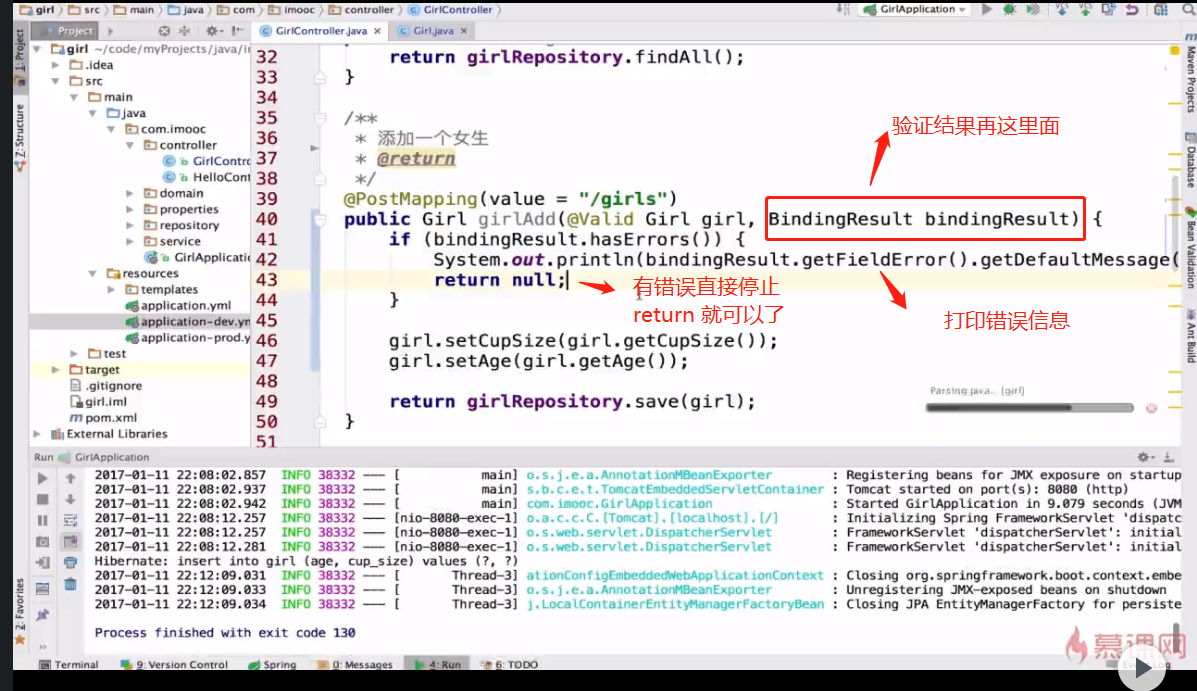The width and height of the screenshot is (1197, 691).
Task: Open the 6: TODO tool window tab
Action: 509,665
